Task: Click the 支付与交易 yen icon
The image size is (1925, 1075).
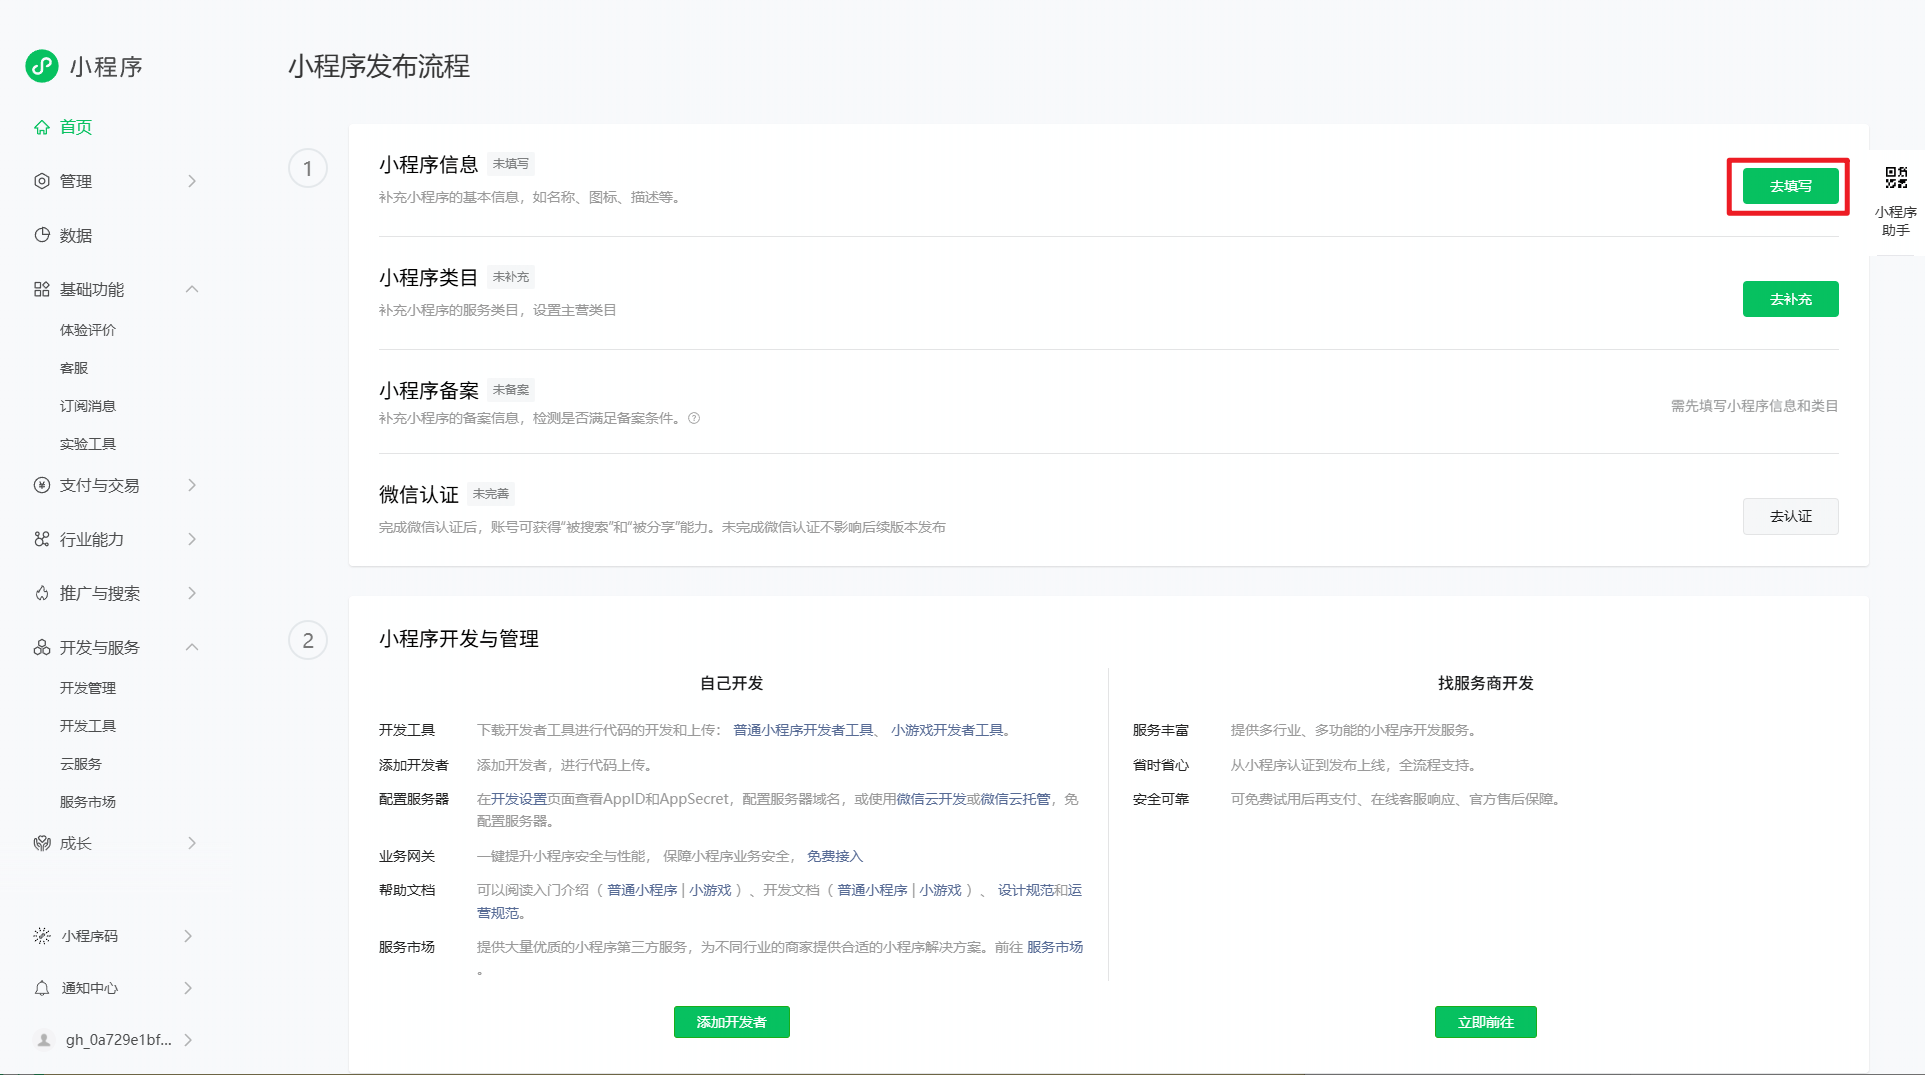Action: [42, 485]
